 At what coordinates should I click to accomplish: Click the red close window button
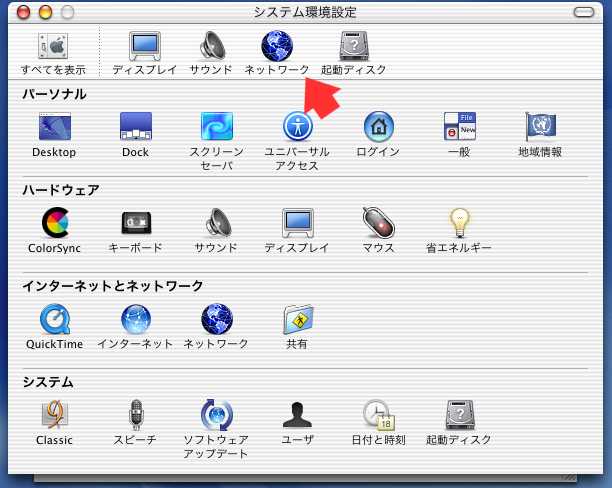[x=23, y=12]
